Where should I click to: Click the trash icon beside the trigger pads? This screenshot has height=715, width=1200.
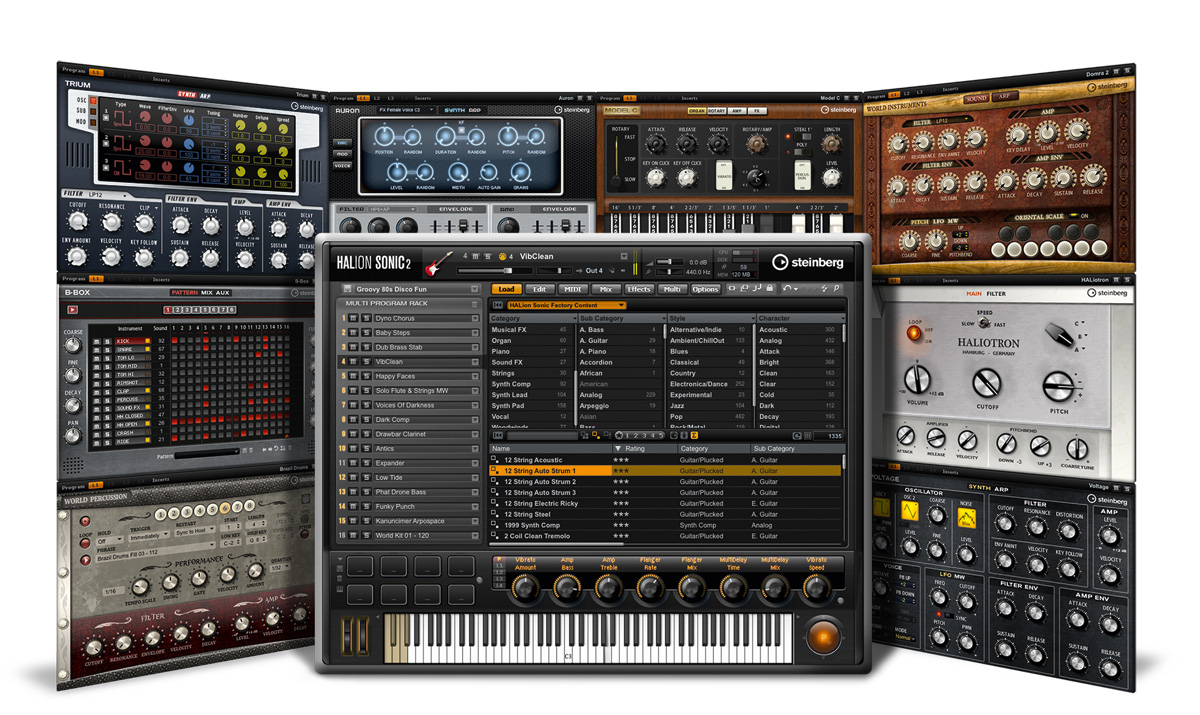pos(340,578)
